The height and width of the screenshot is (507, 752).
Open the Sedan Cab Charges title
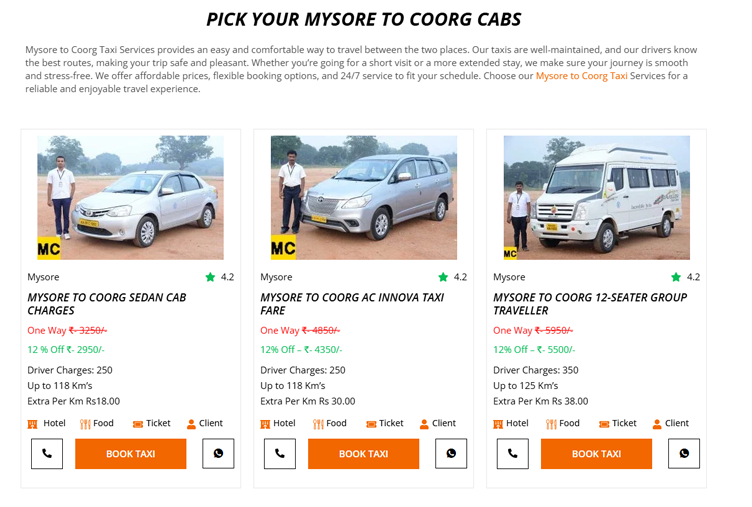[x=107, y=304]
